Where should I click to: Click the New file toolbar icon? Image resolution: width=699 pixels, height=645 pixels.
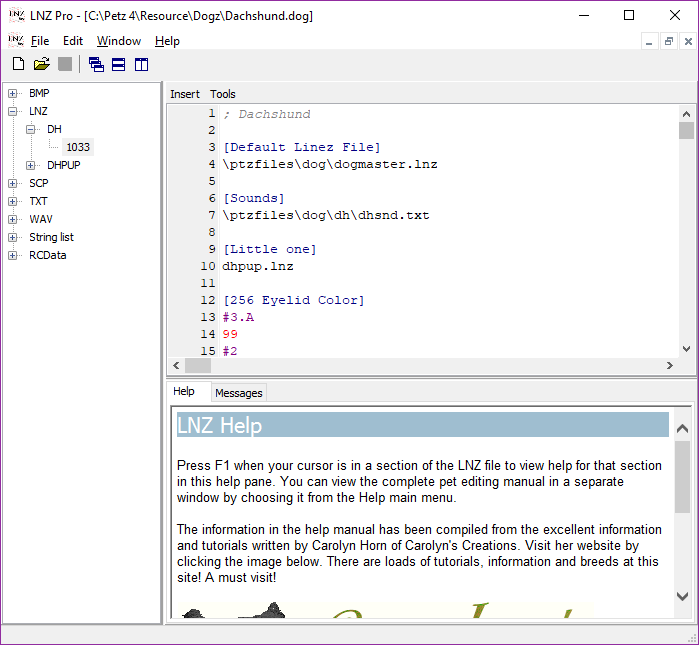tap(18, 65)
